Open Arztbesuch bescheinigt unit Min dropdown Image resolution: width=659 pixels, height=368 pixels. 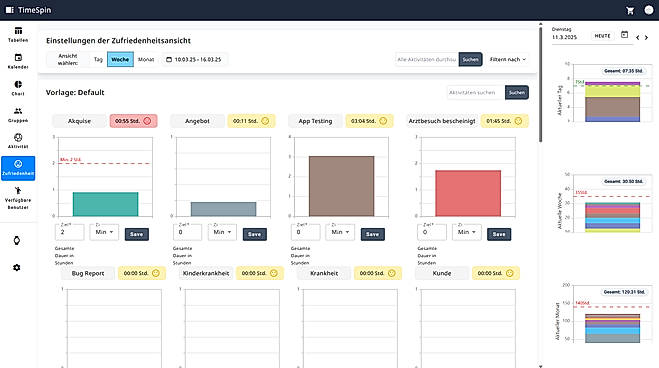467,232
